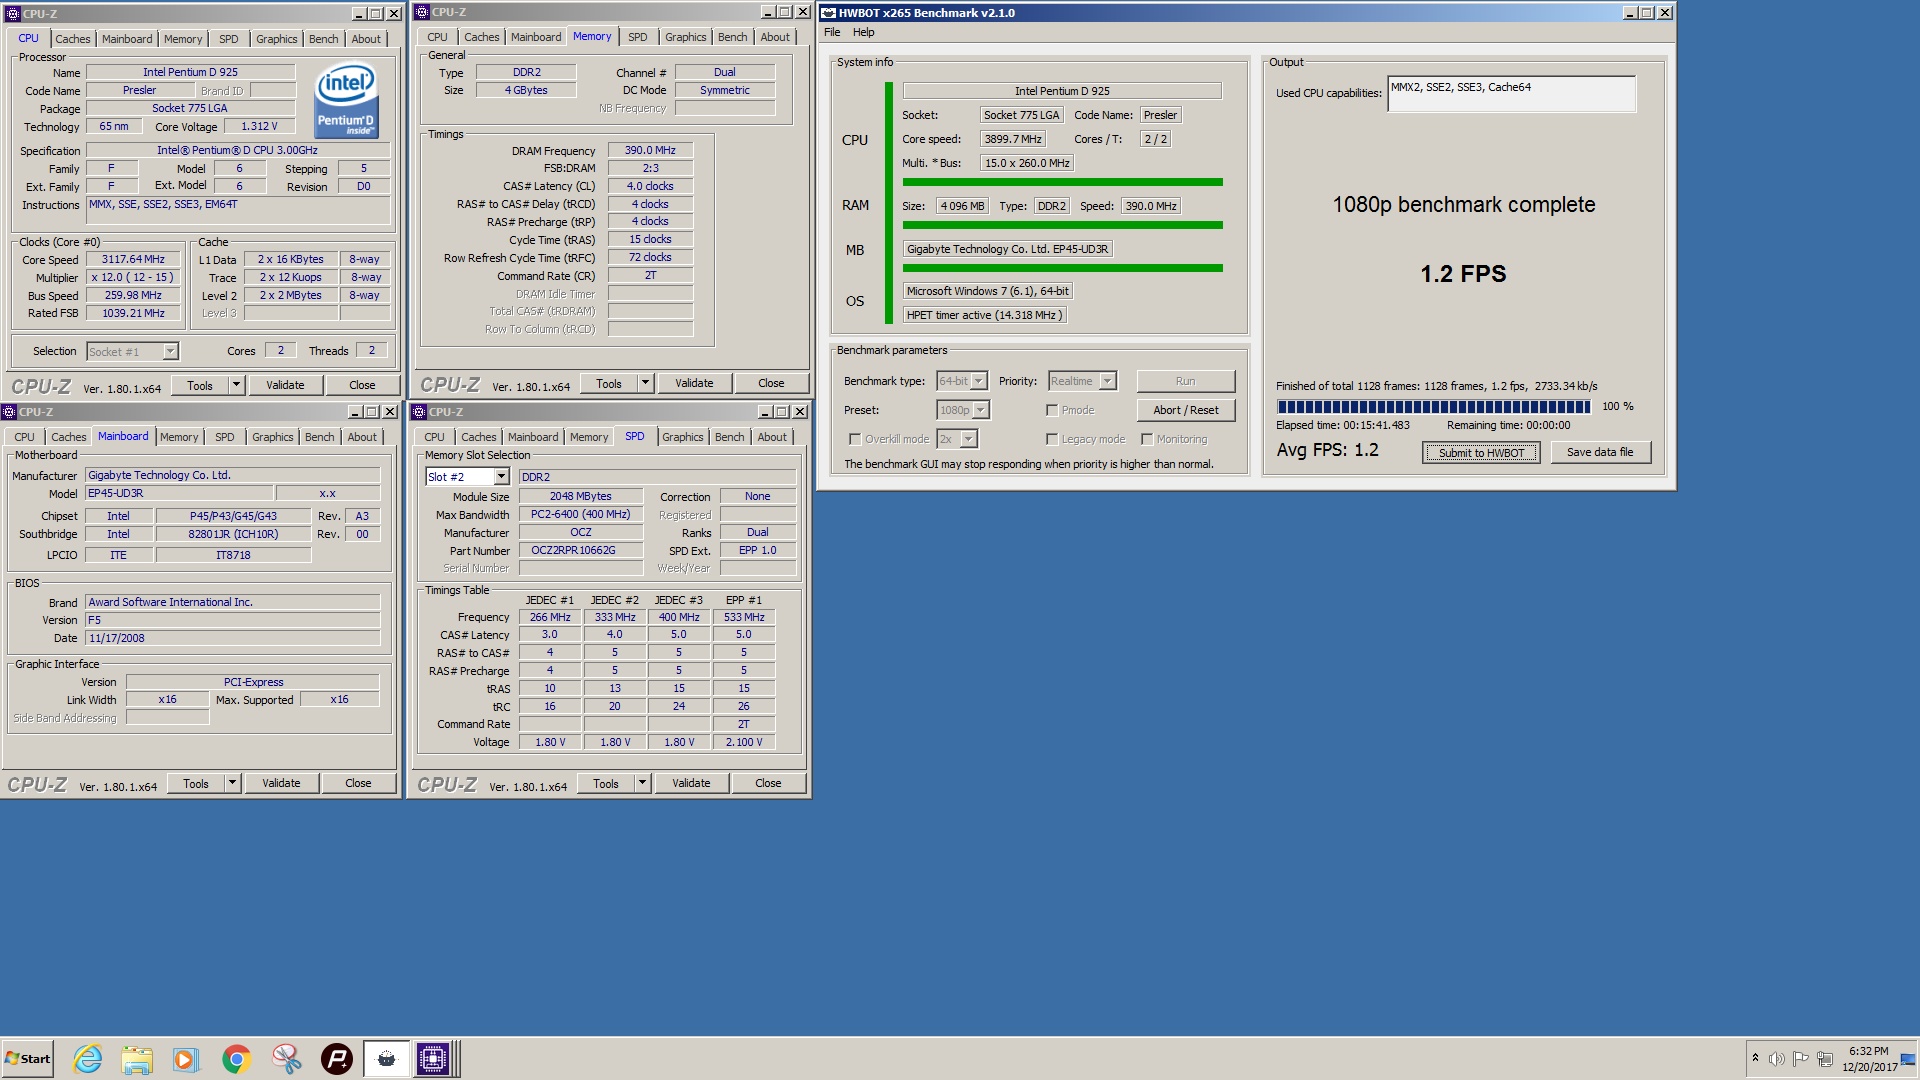Screen dimensions: 1920x1080
Task: Click the CPU-Z SPD window title icon
Action: click(x=419, y=412)
